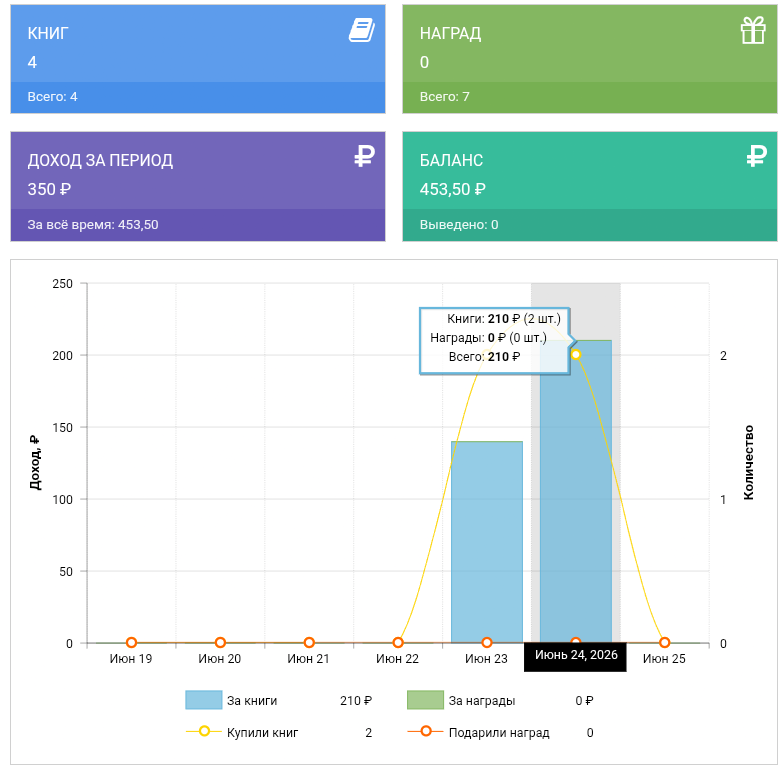Open the КНИГ summary card

pos(198,59)
